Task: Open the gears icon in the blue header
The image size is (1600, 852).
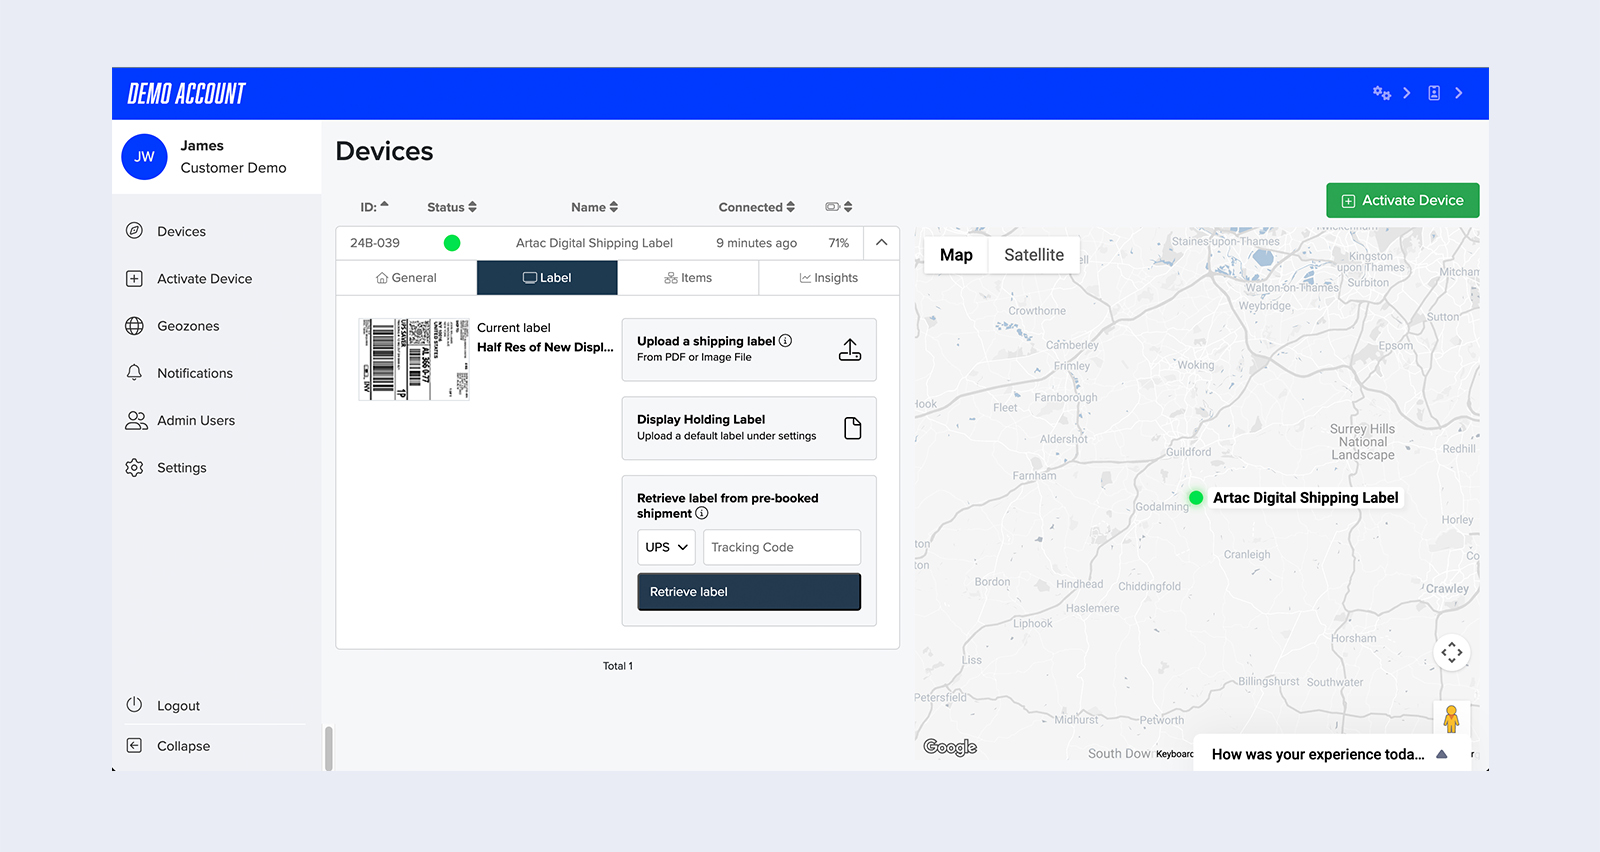Action: 1382,93
